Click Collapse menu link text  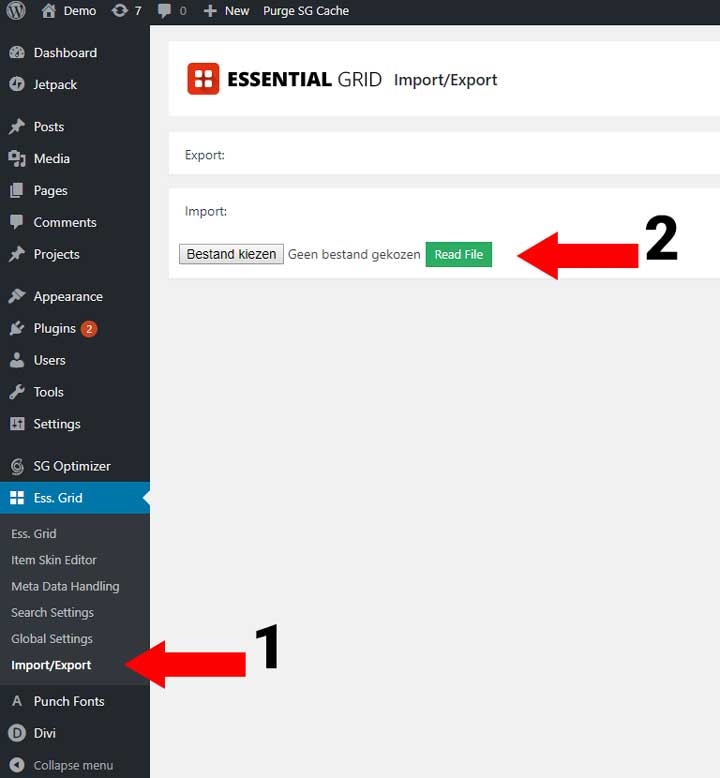[x=73, y=765]
